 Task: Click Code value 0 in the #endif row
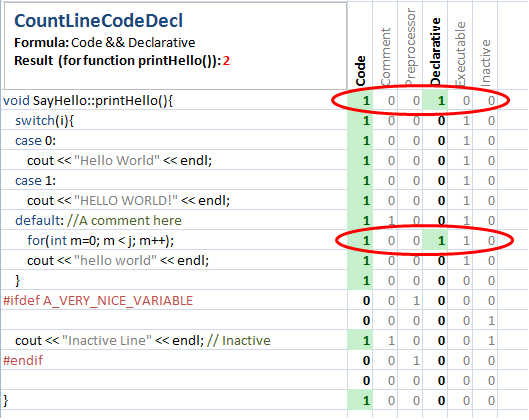point(366,361)
